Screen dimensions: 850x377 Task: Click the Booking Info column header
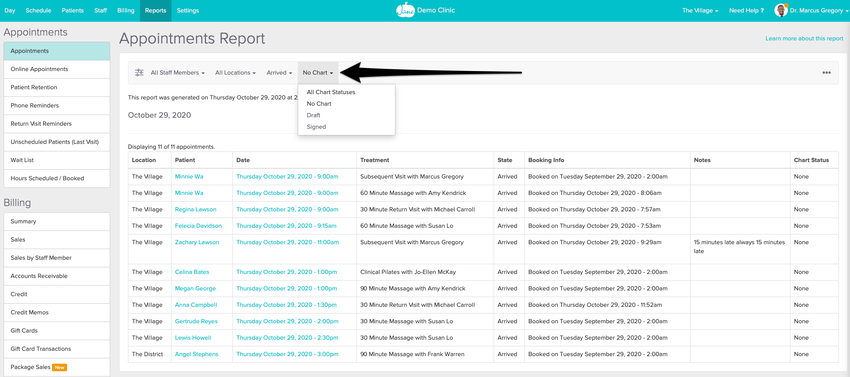pyautogui.click(x=546, y=160)
